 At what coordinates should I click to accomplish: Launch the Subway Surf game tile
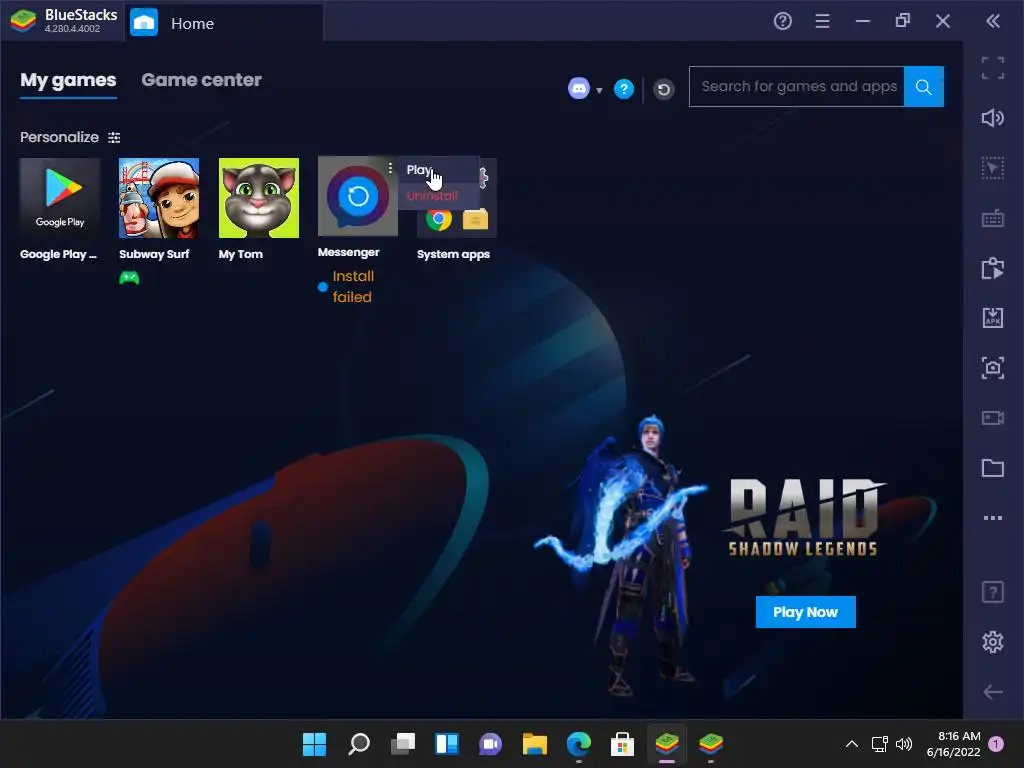159,198
